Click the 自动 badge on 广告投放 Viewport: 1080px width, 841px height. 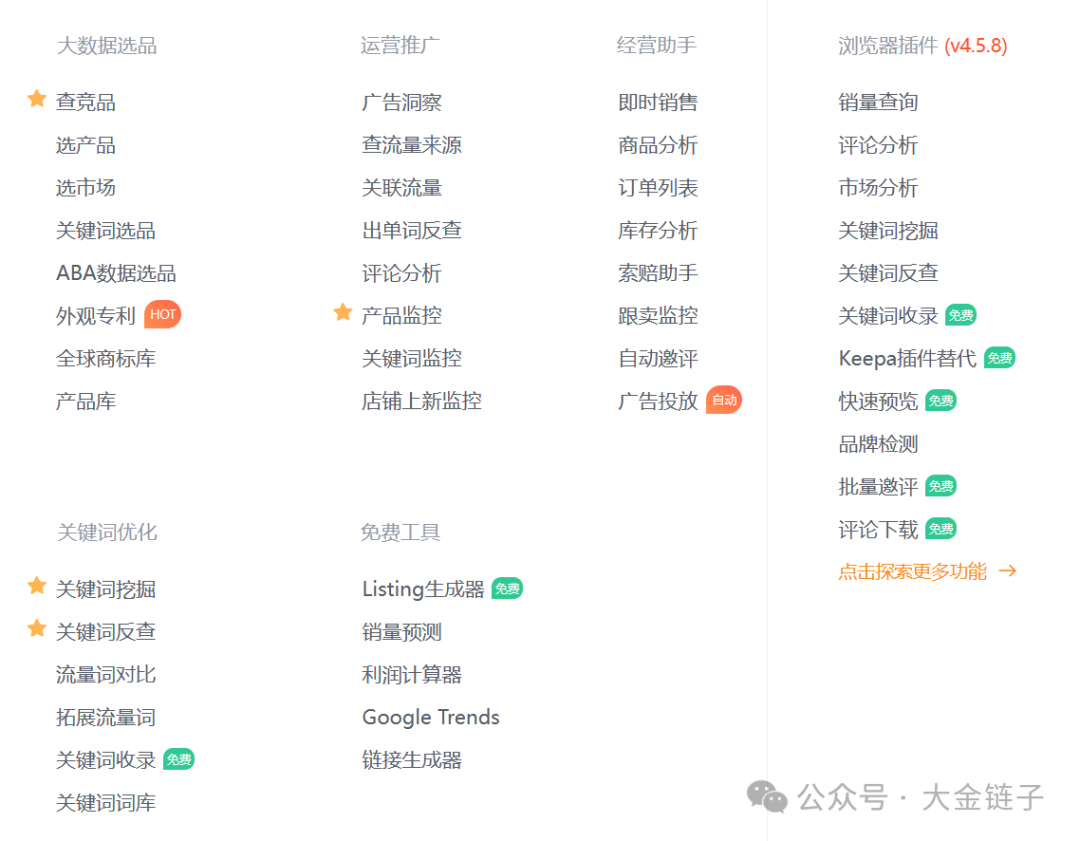click(724, 399)
